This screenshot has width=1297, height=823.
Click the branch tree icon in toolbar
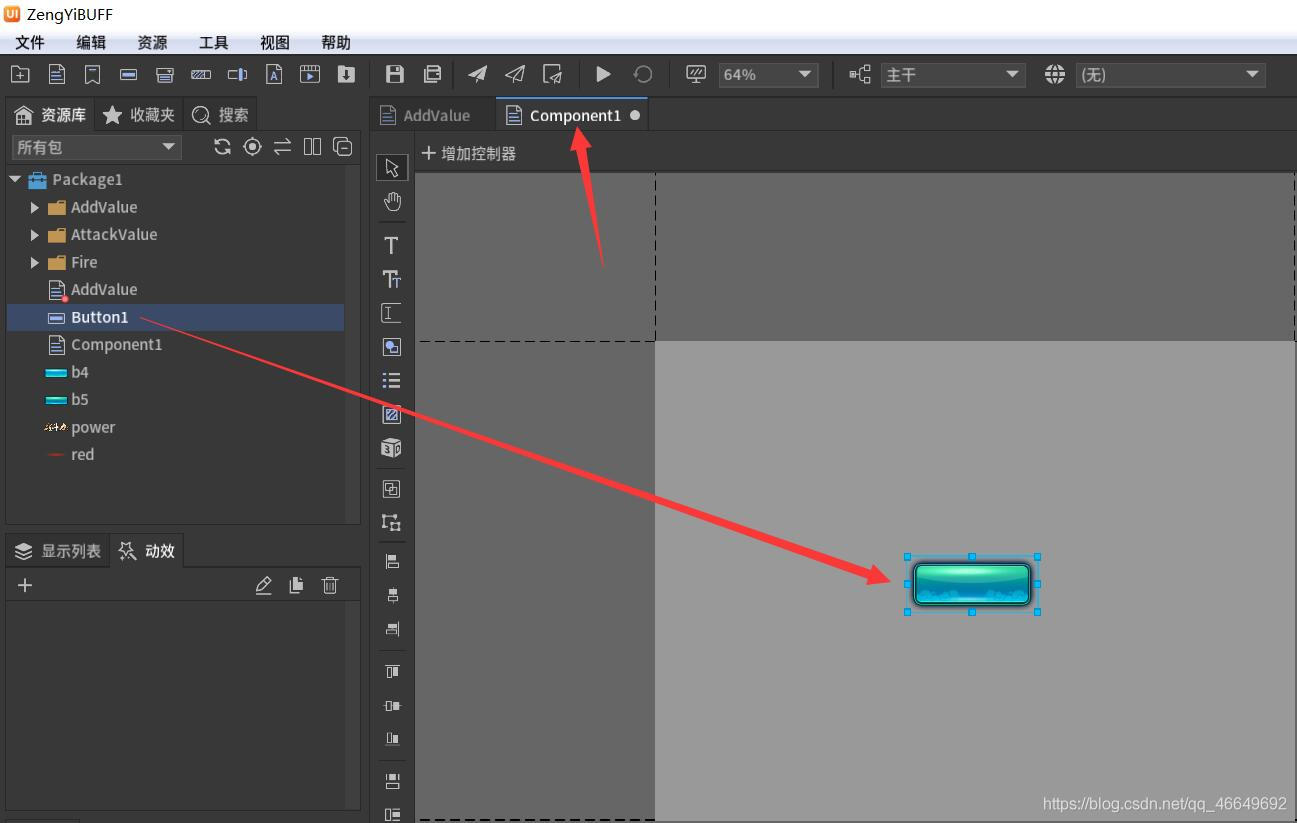[860, 74]
